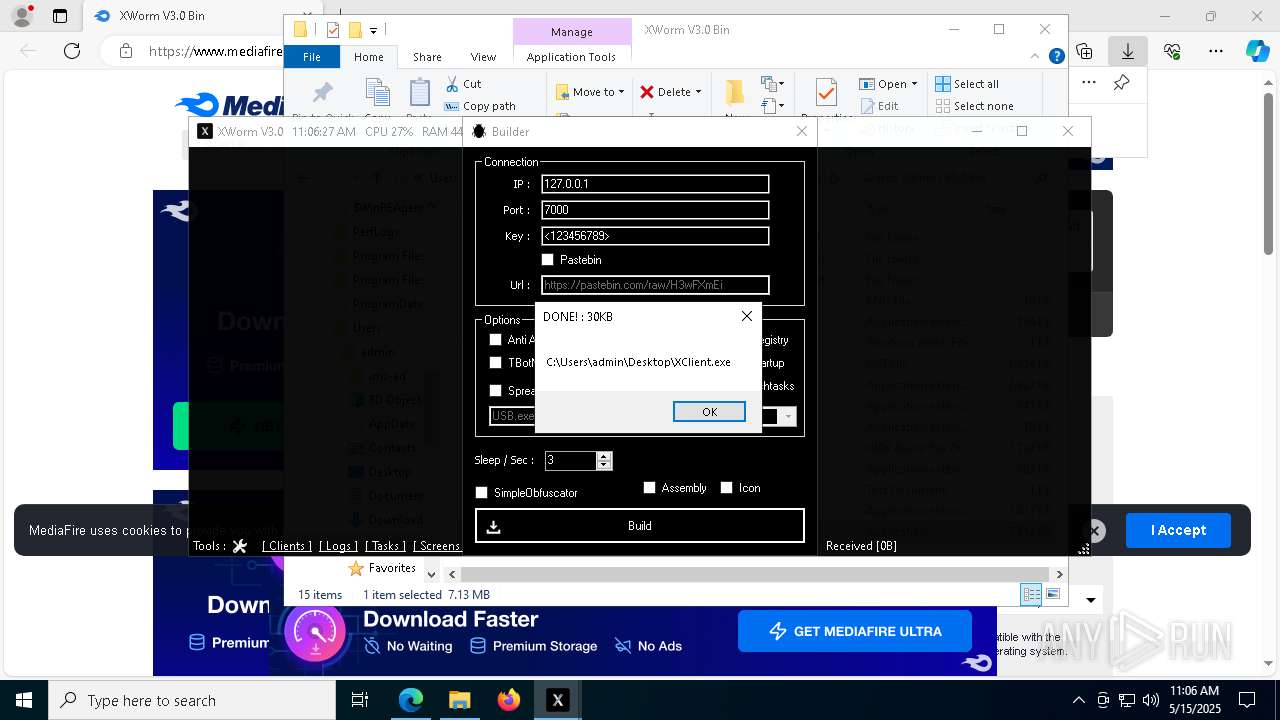Click Edit in the Explorer ribbon

[878, 106]
